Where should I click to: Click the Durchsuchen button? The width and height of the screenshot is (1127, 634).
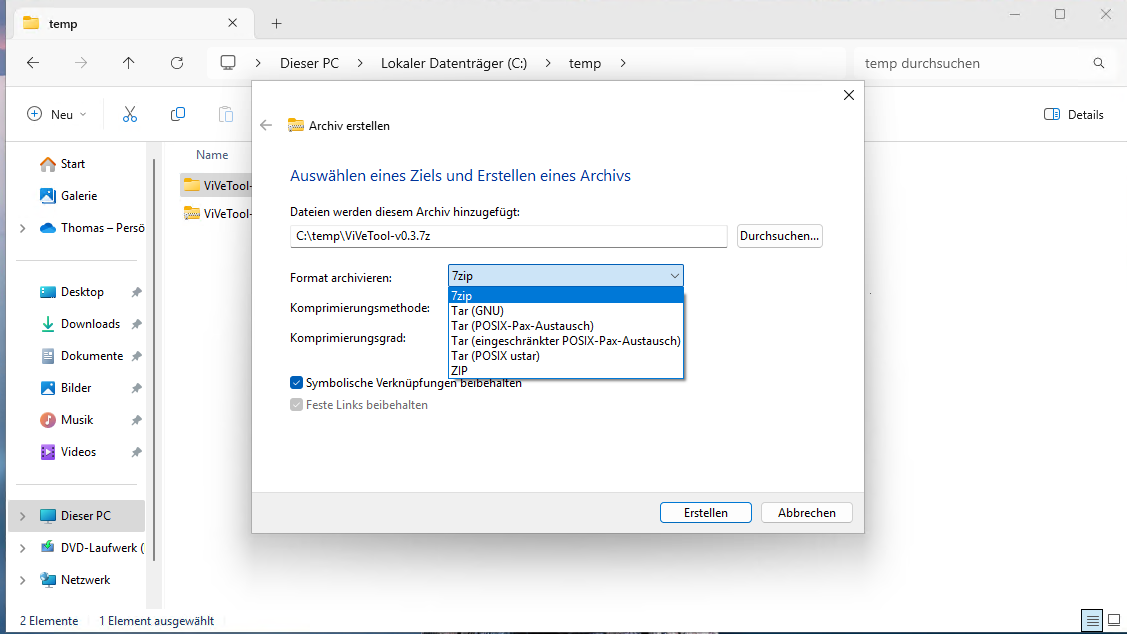click(779, 236)
